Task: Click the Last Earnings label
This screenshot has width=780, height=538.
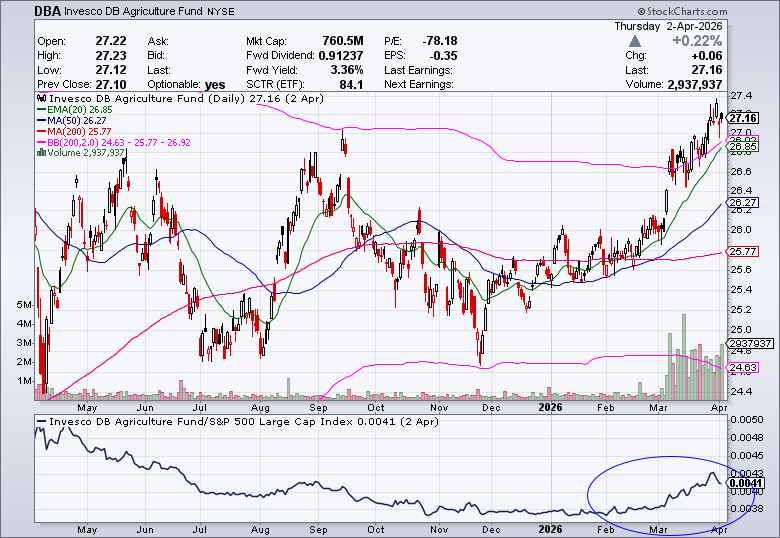Action: [418, 70]
